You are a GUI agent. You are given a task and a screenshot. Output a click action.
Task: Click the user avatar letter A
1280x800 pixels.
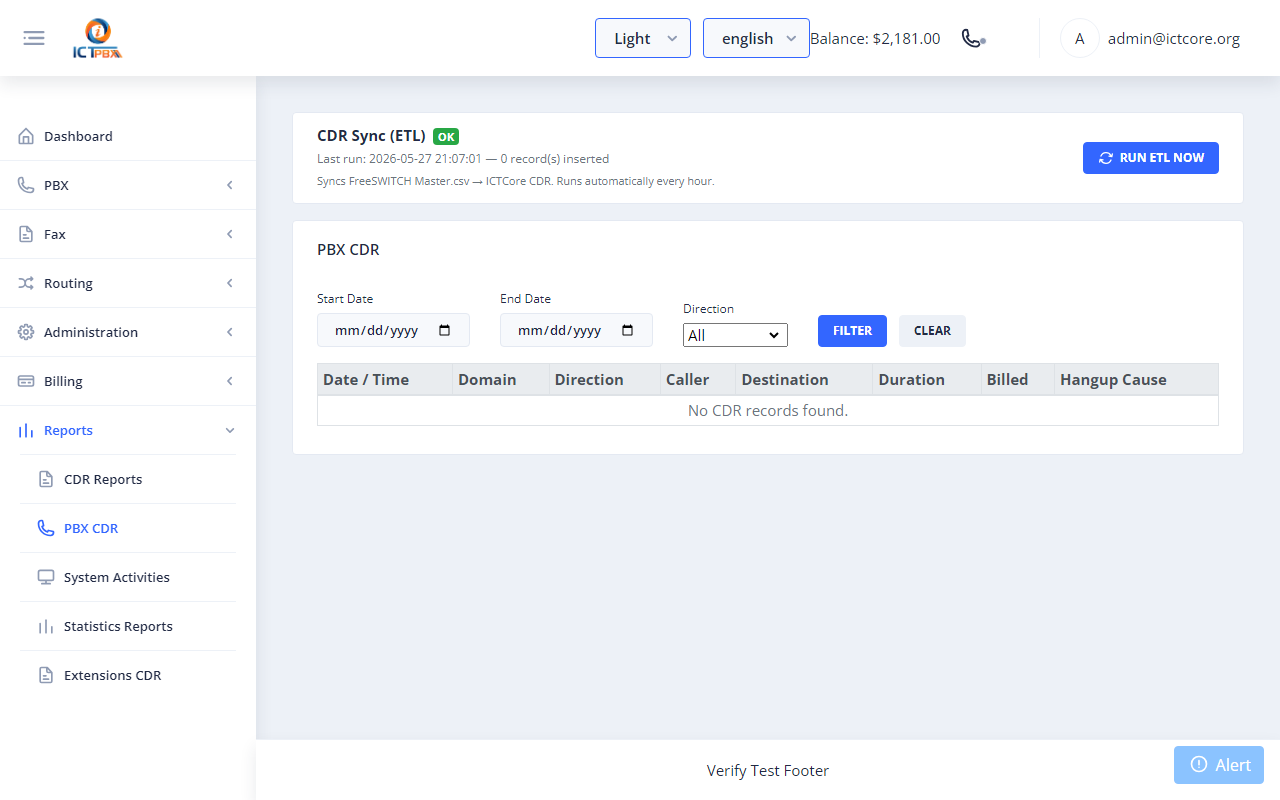pos(1079,38)
